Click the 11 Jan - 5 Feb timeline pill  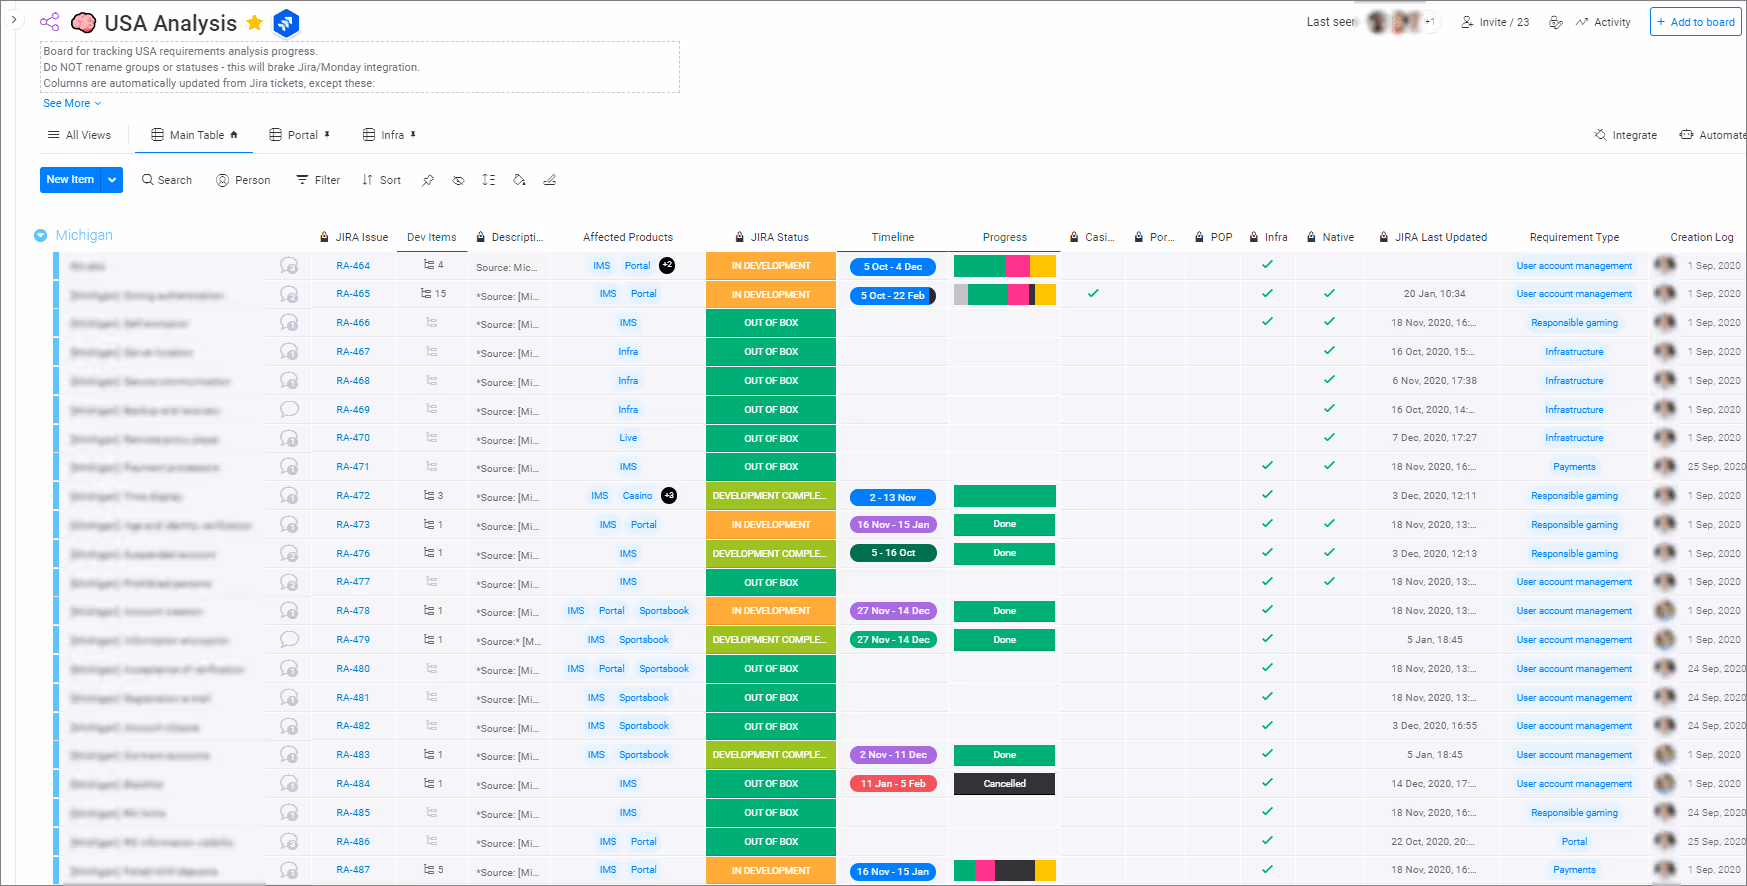click(893, 784)
